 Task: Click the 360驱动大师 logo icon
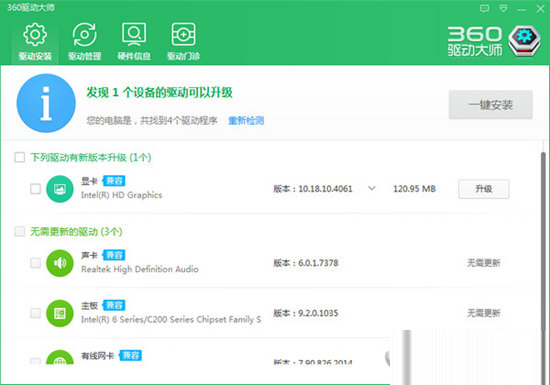[524, 41]
